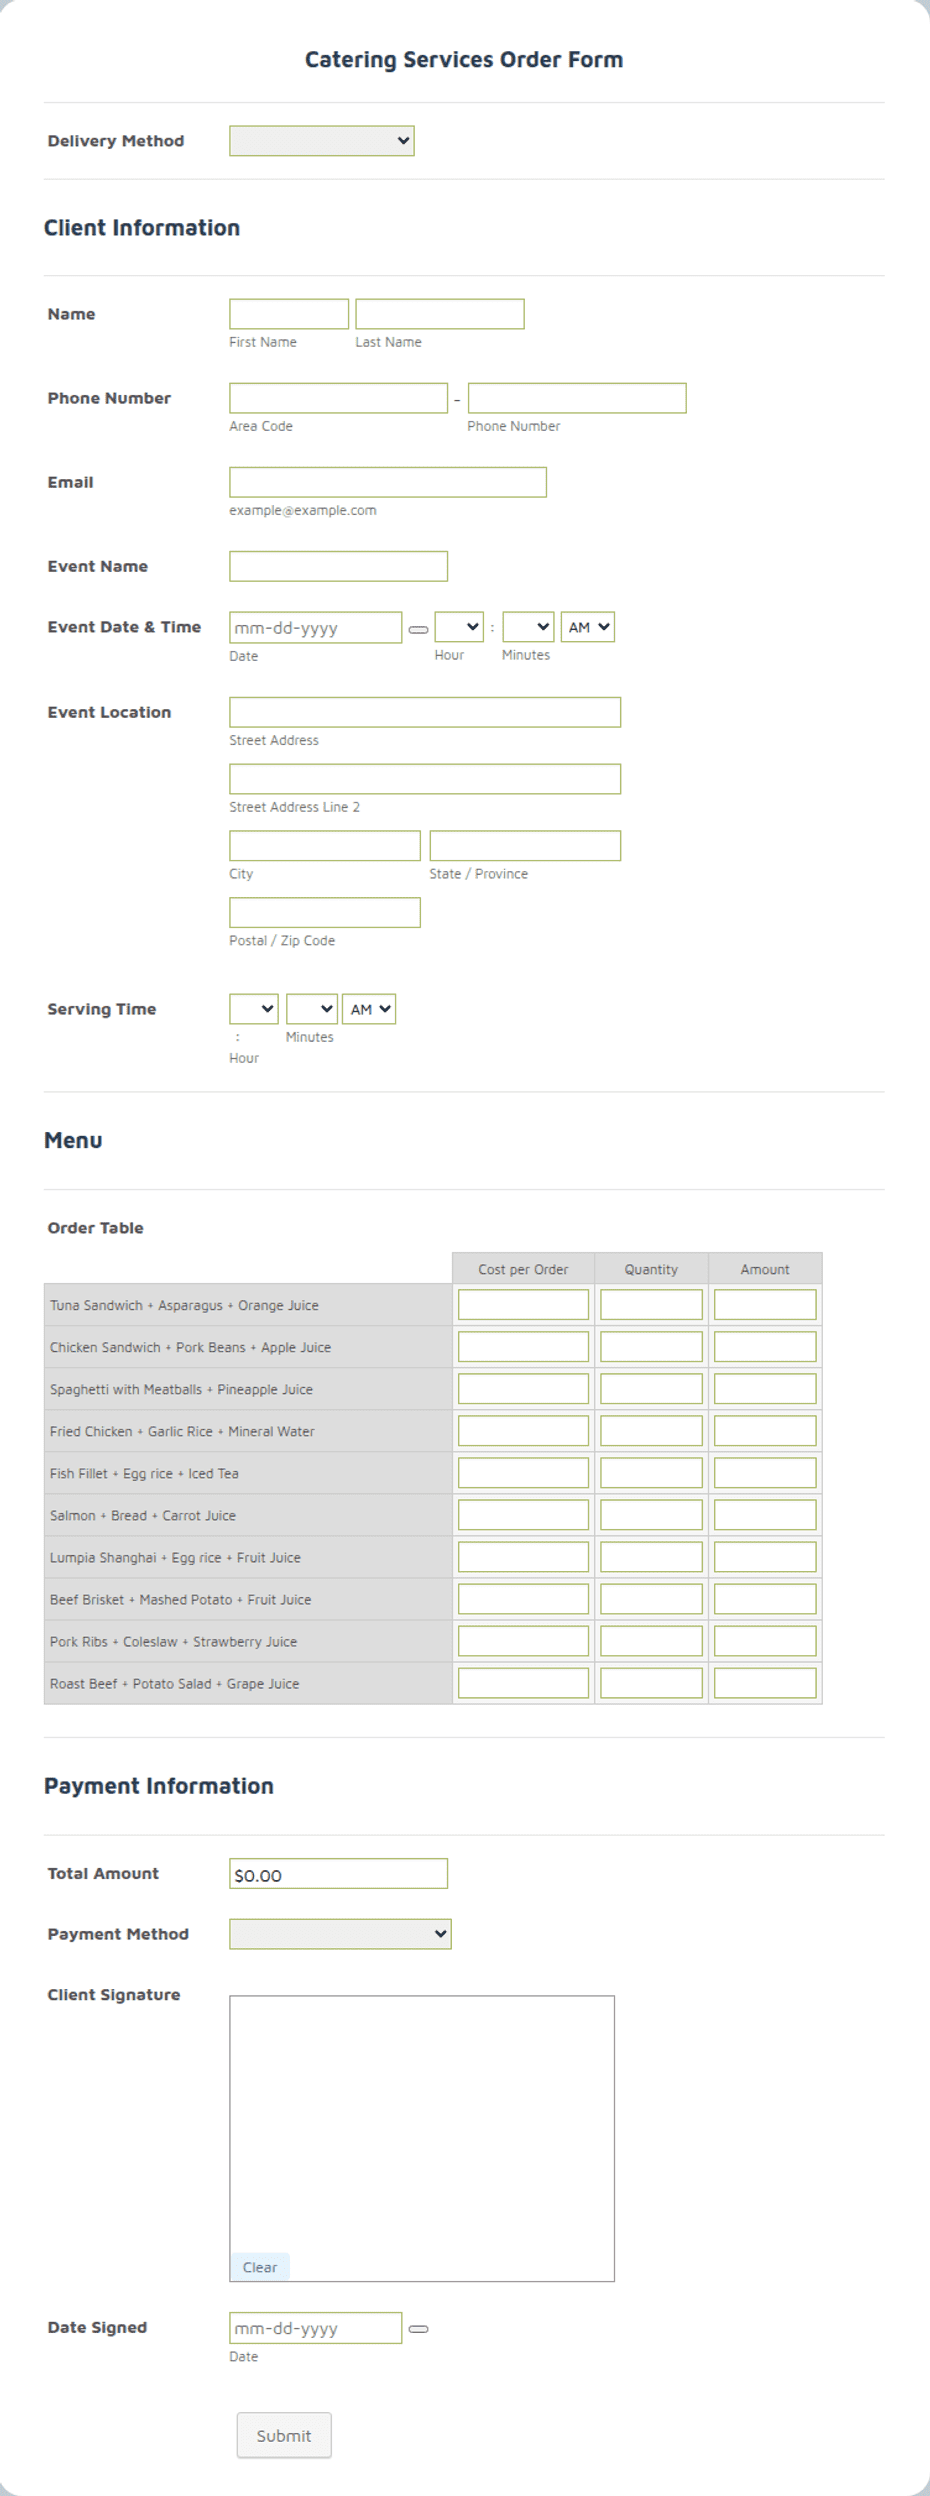Image resolution: width=930 pixels, height=2496 pixels.
Task: Click Cost per Order for Roast Beef row
Action: pos(523,1683)
